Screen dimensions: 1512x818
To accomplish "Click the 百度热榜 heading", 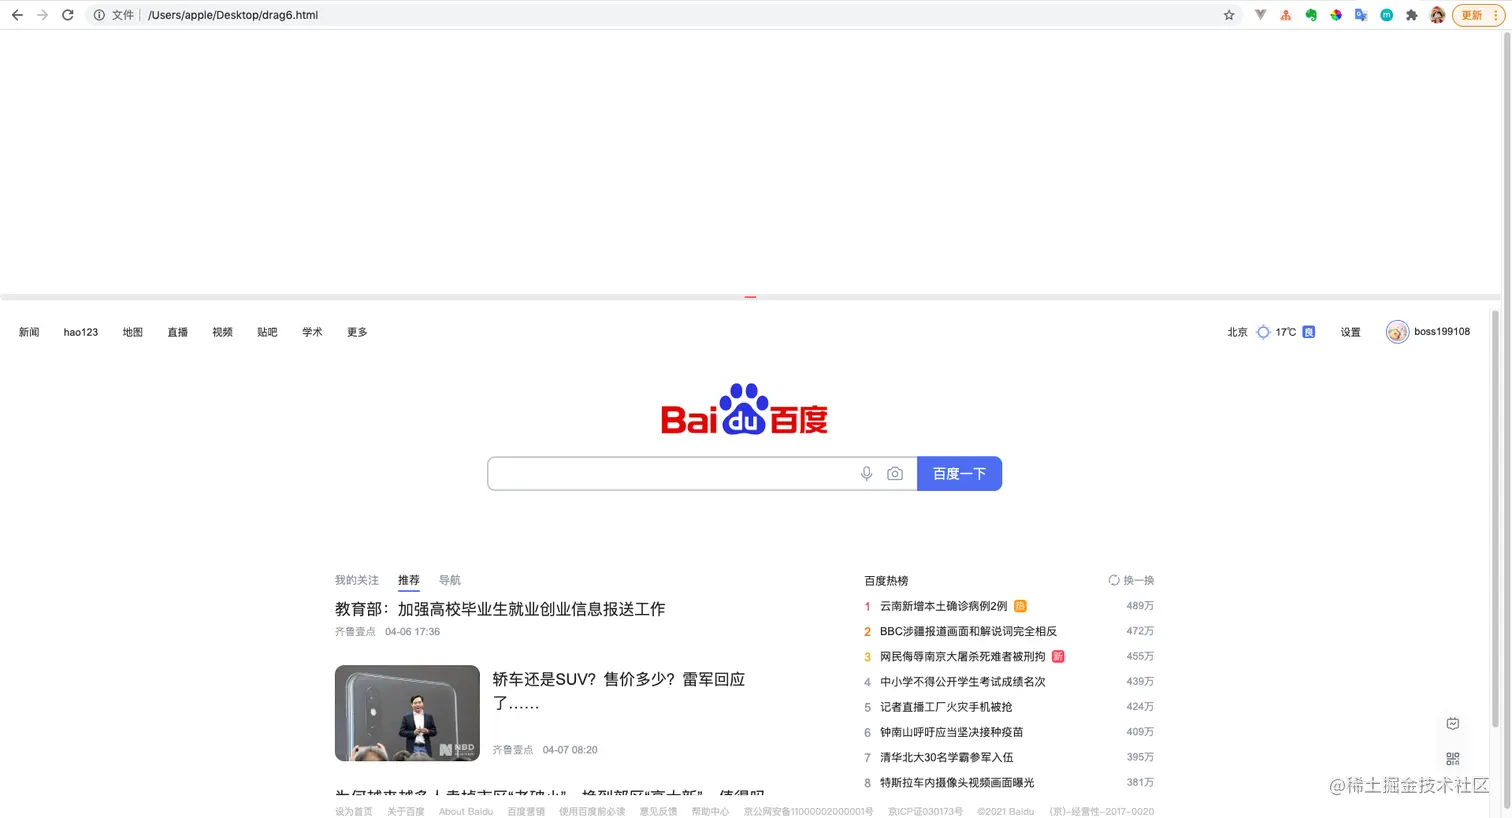I will [x=886, y=580].
